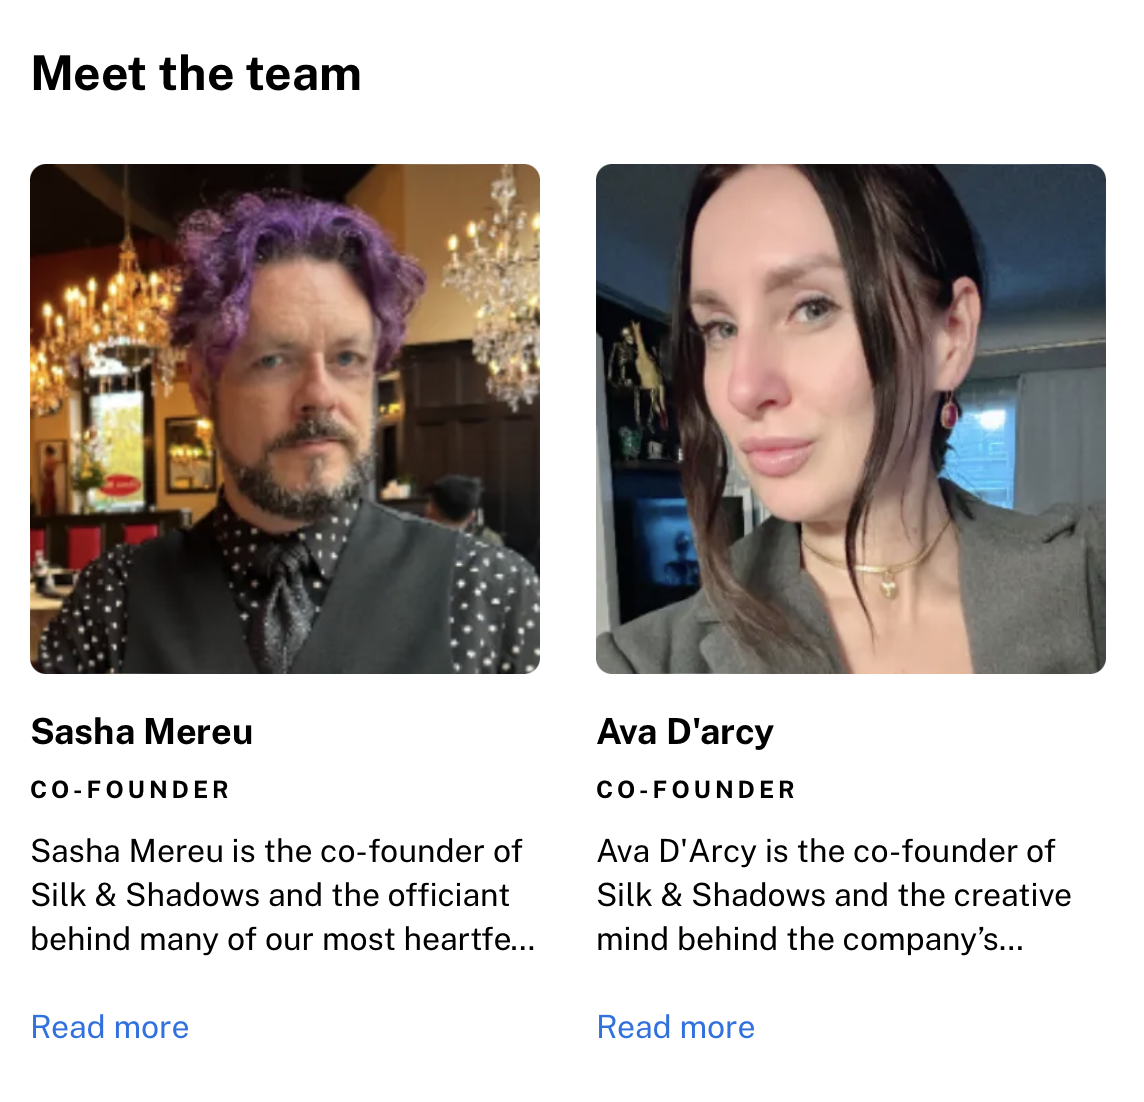Click the red gem earring in Ava's photo
This screenshot has height=1102, width=1144.
click(x=948, y=412)
